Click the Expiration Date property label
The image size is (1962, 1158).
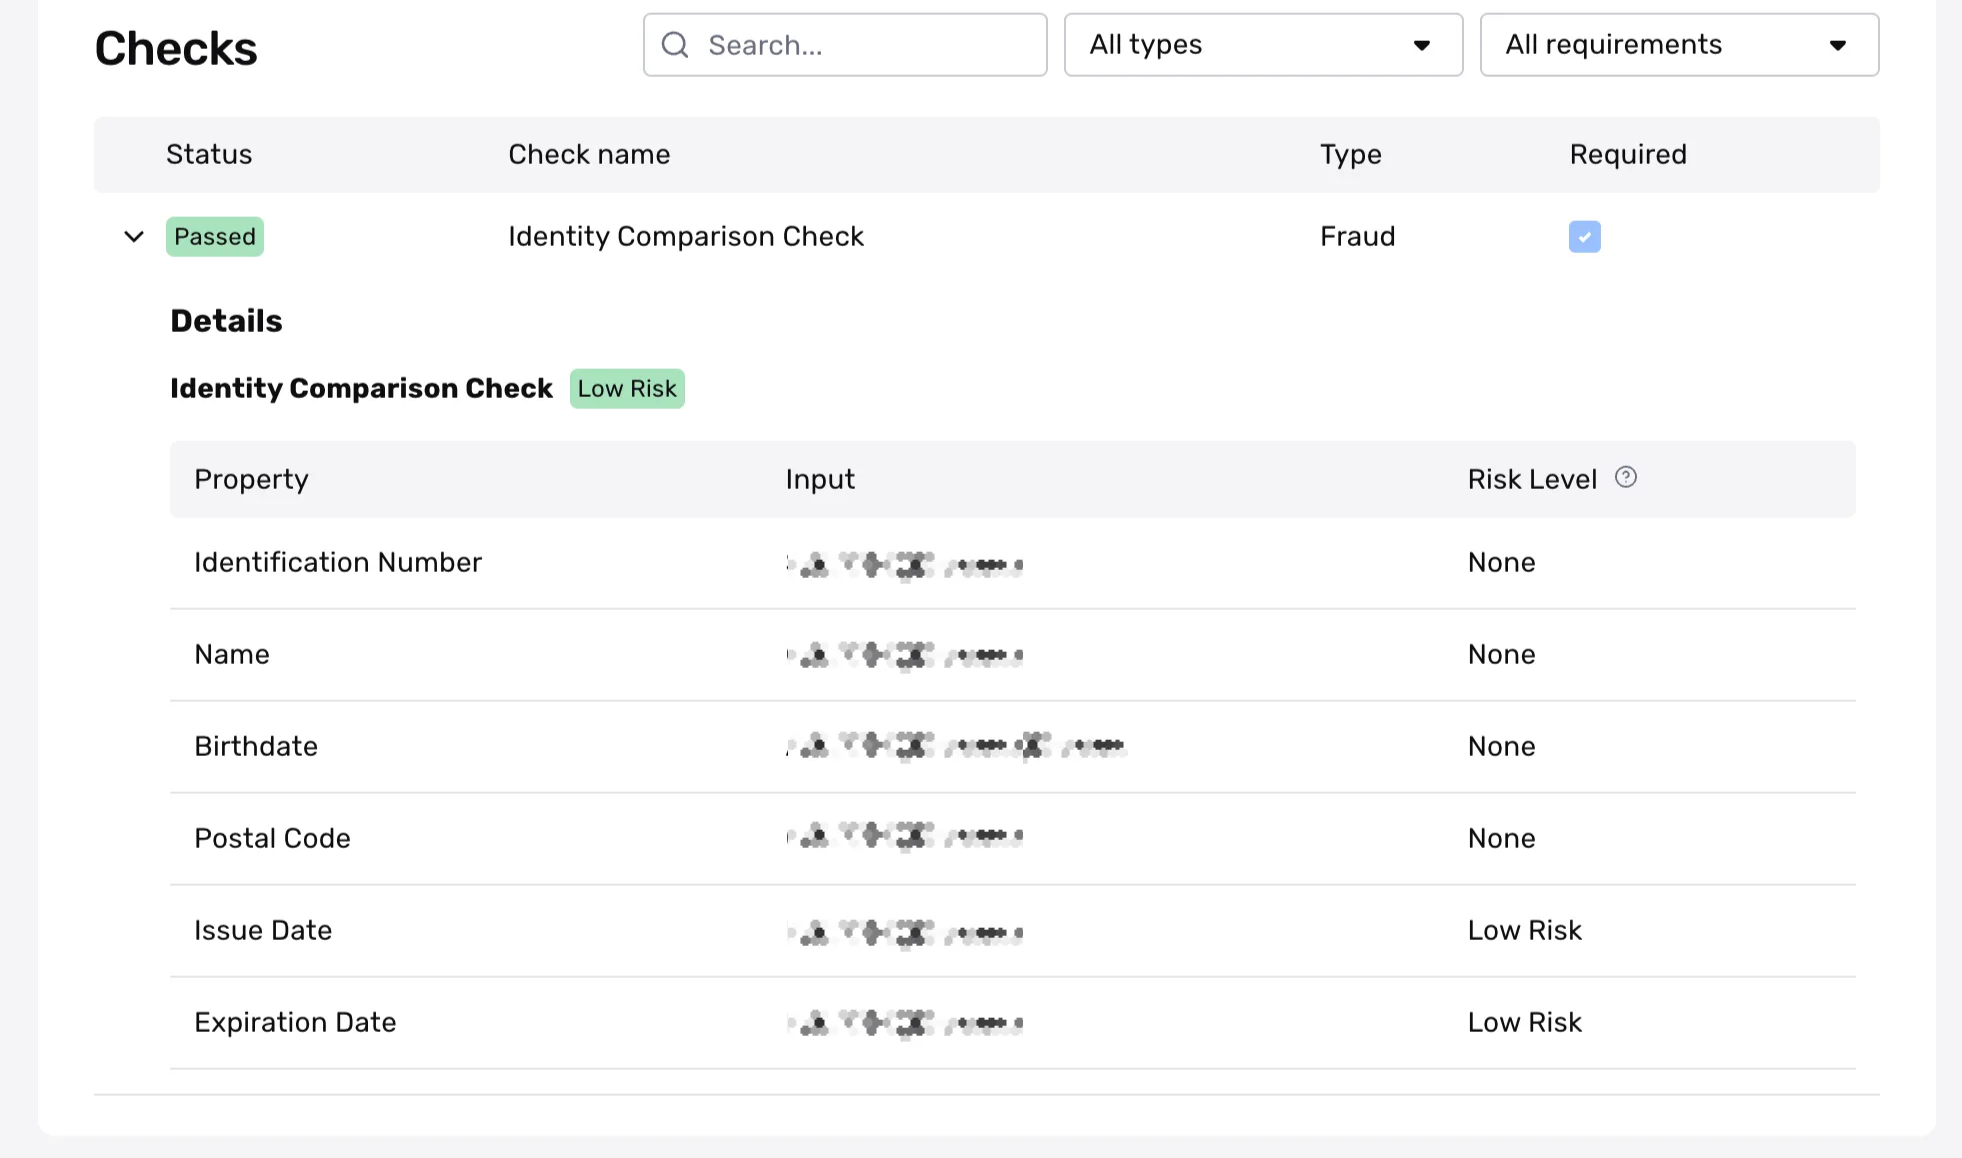tap(295, 1023)
